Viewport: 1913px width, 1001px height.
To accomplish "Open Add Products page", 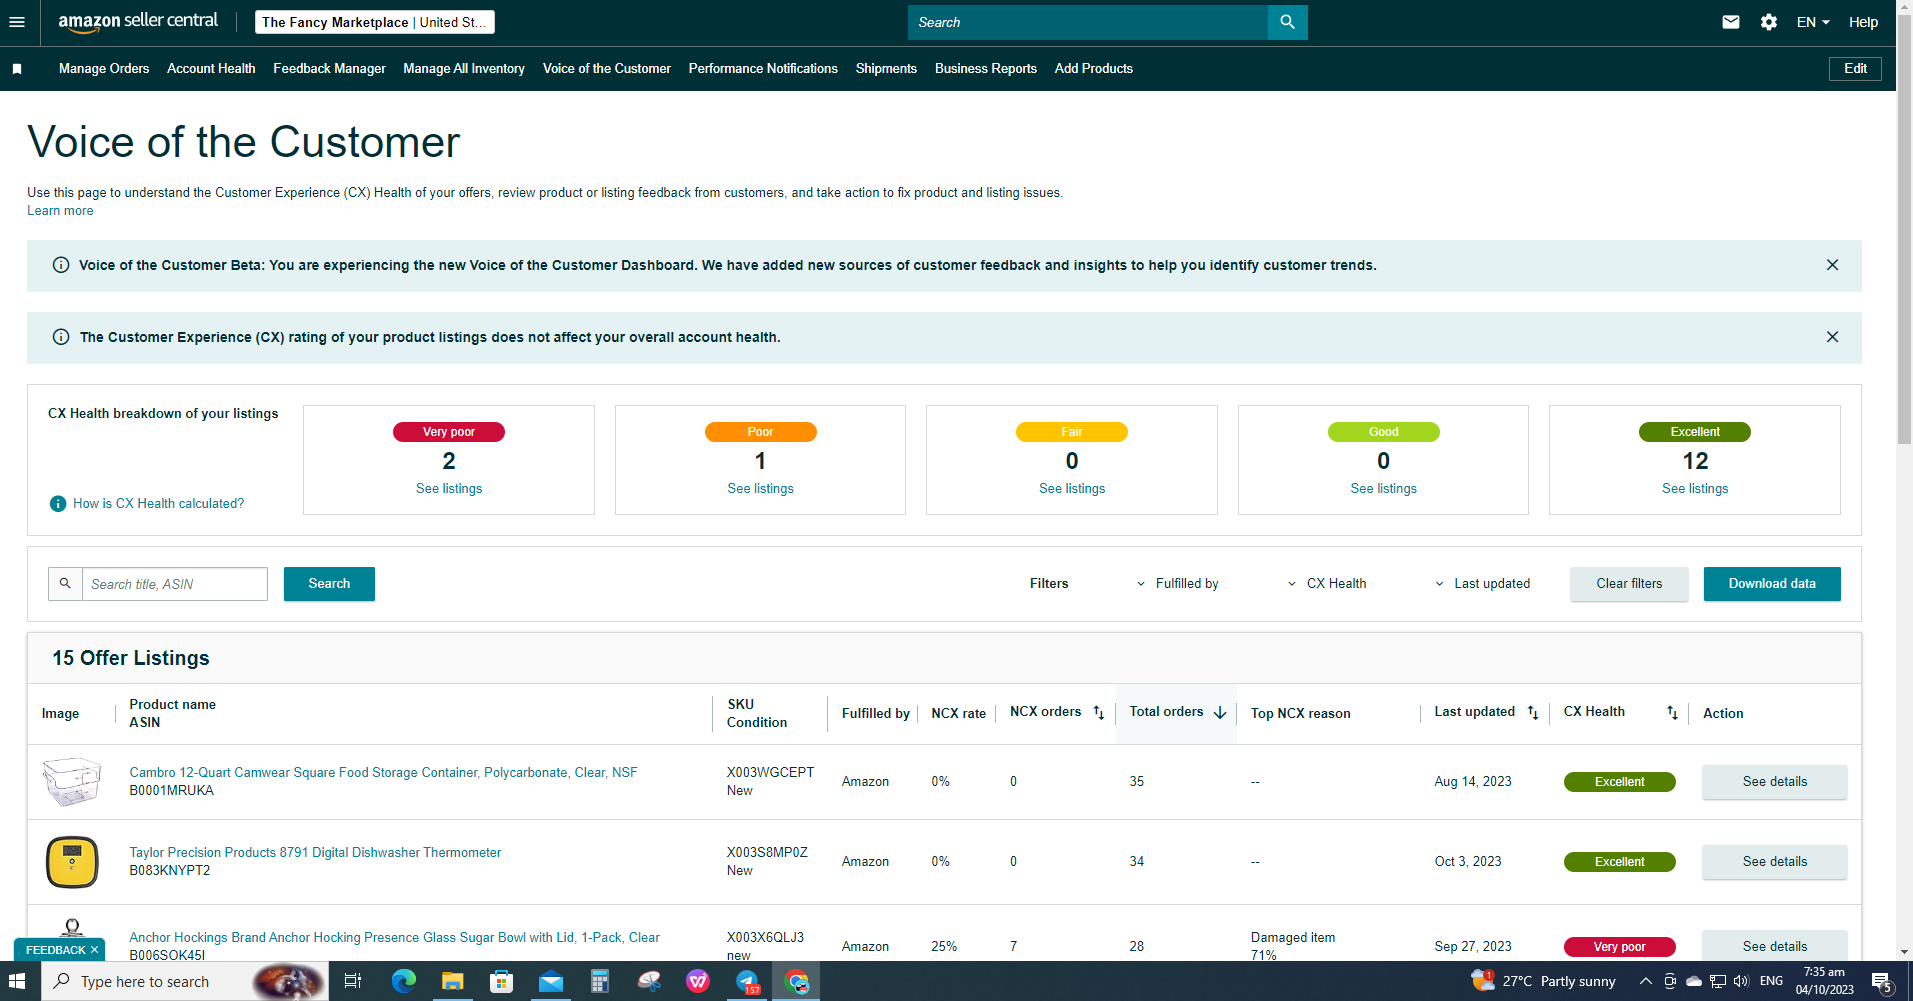I will click(x=1094, y=69).
